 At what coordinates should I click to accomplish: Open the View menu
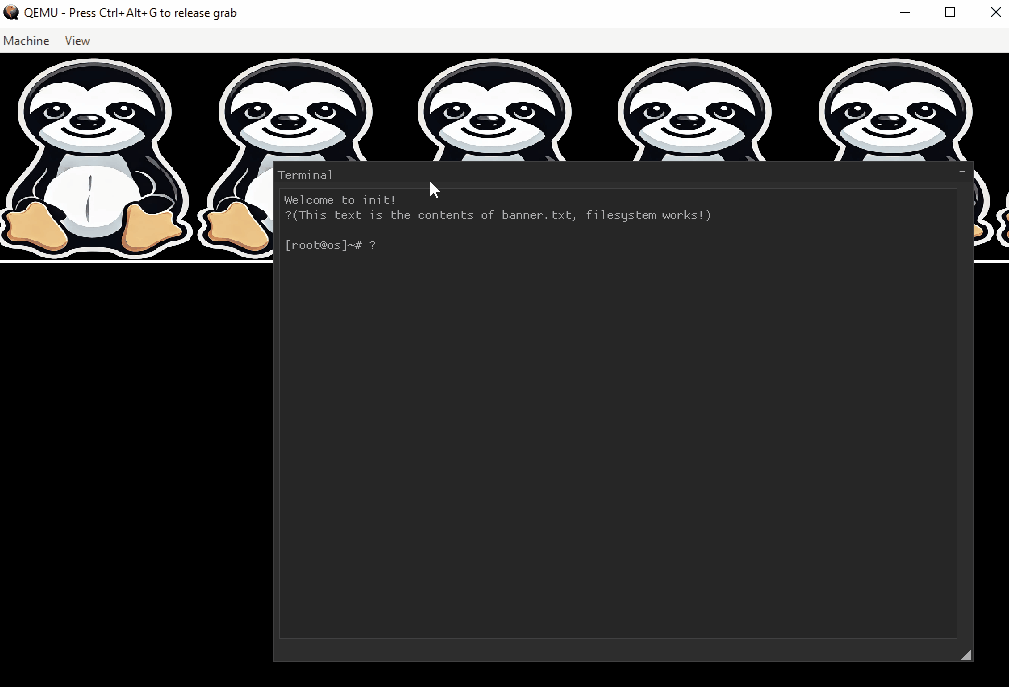point(77,41)
